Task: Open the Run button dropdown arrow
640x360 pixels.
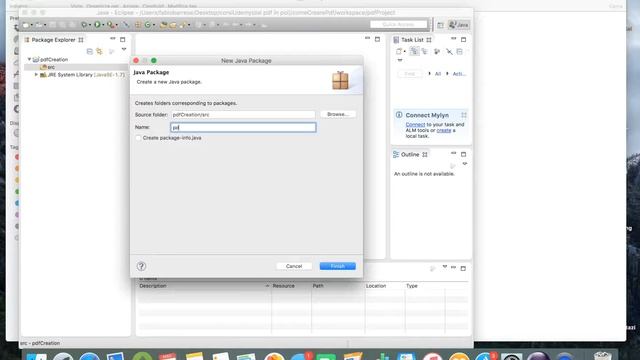Action: point(103,25)
